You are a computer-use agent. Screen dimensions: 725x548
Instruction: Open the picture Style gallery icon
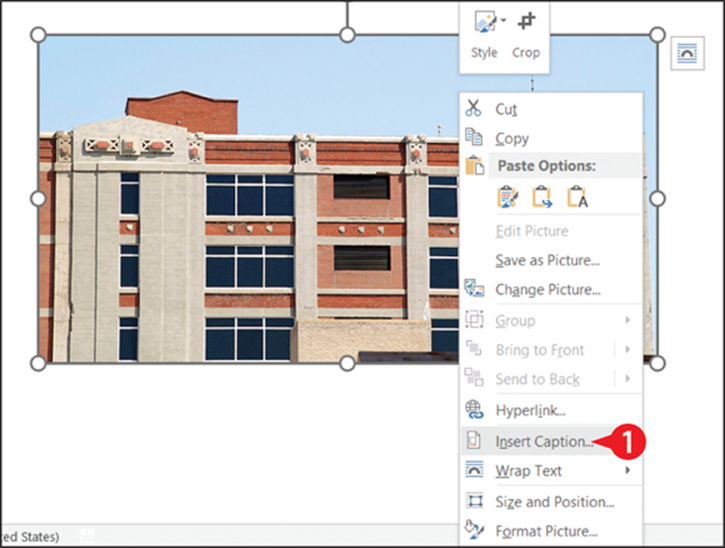[485, 22]
